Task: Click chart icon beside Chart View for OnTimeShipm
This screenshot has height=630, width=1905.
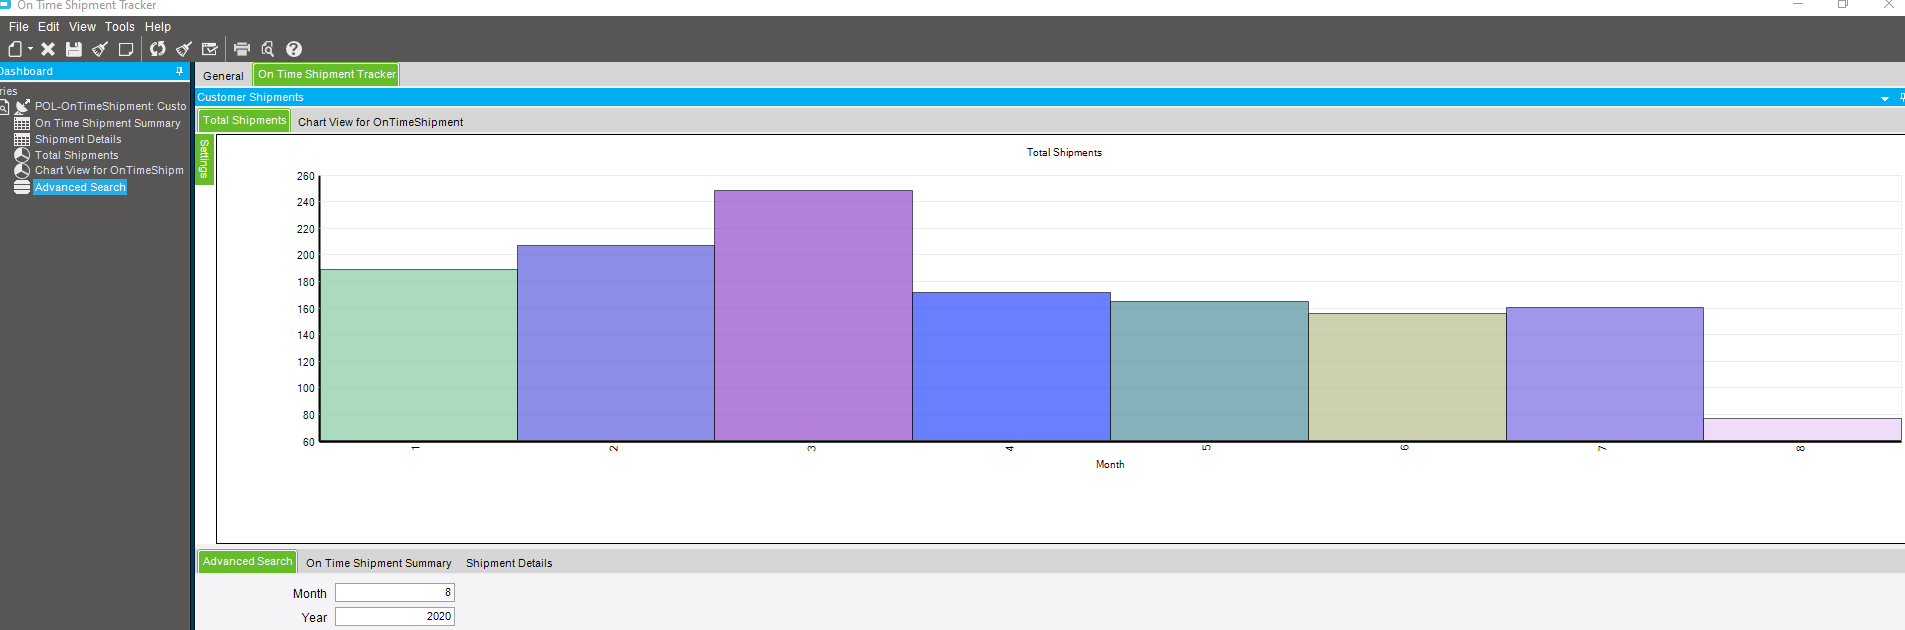Action: [22, 171]
